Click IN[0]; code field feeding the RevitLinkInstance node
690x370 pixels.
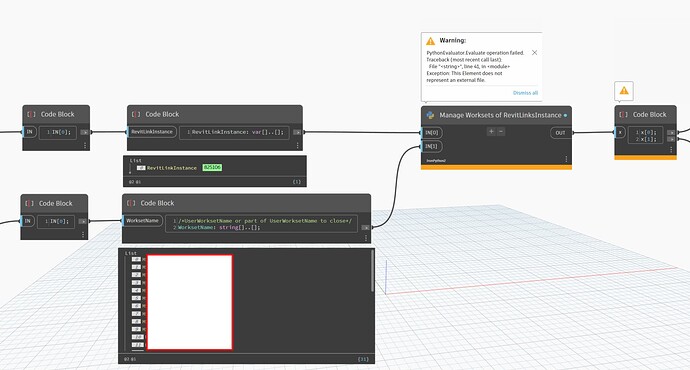point(58,132)
